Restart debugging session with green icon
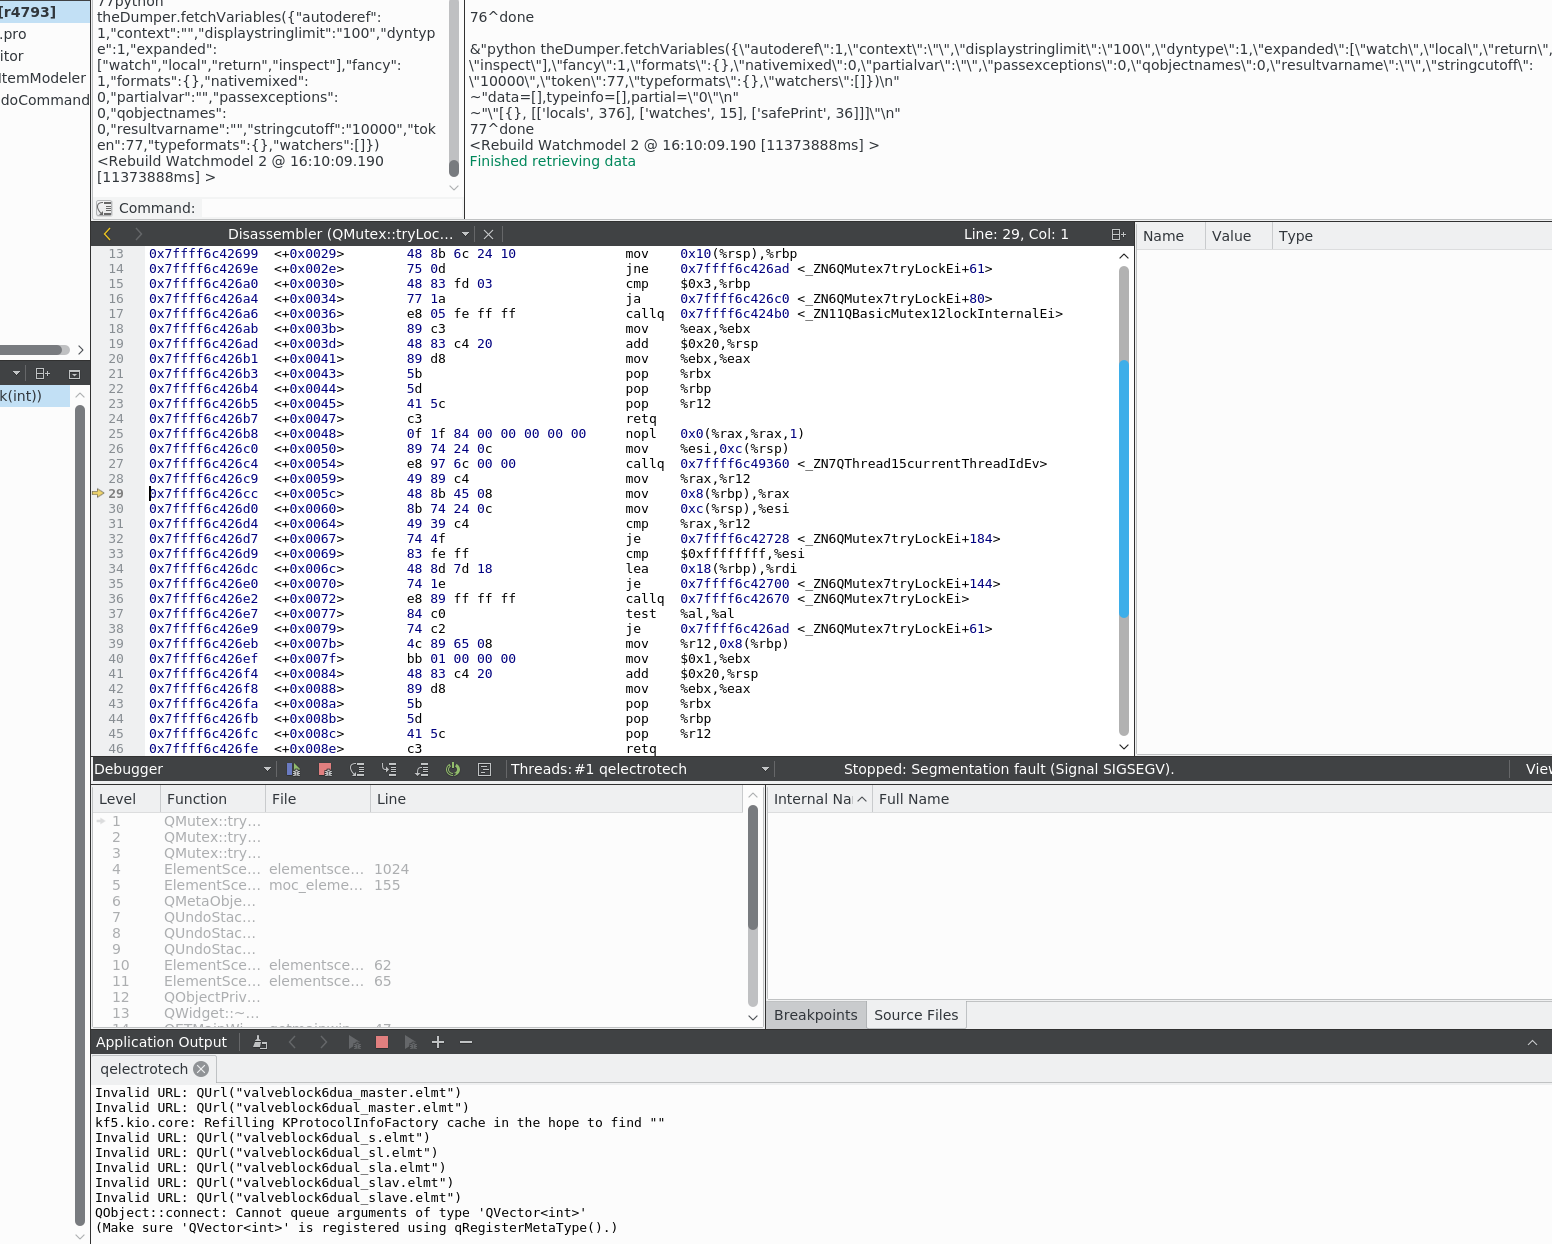The width and height of the screenshot is (1552, 1244). tap(453, 769)
